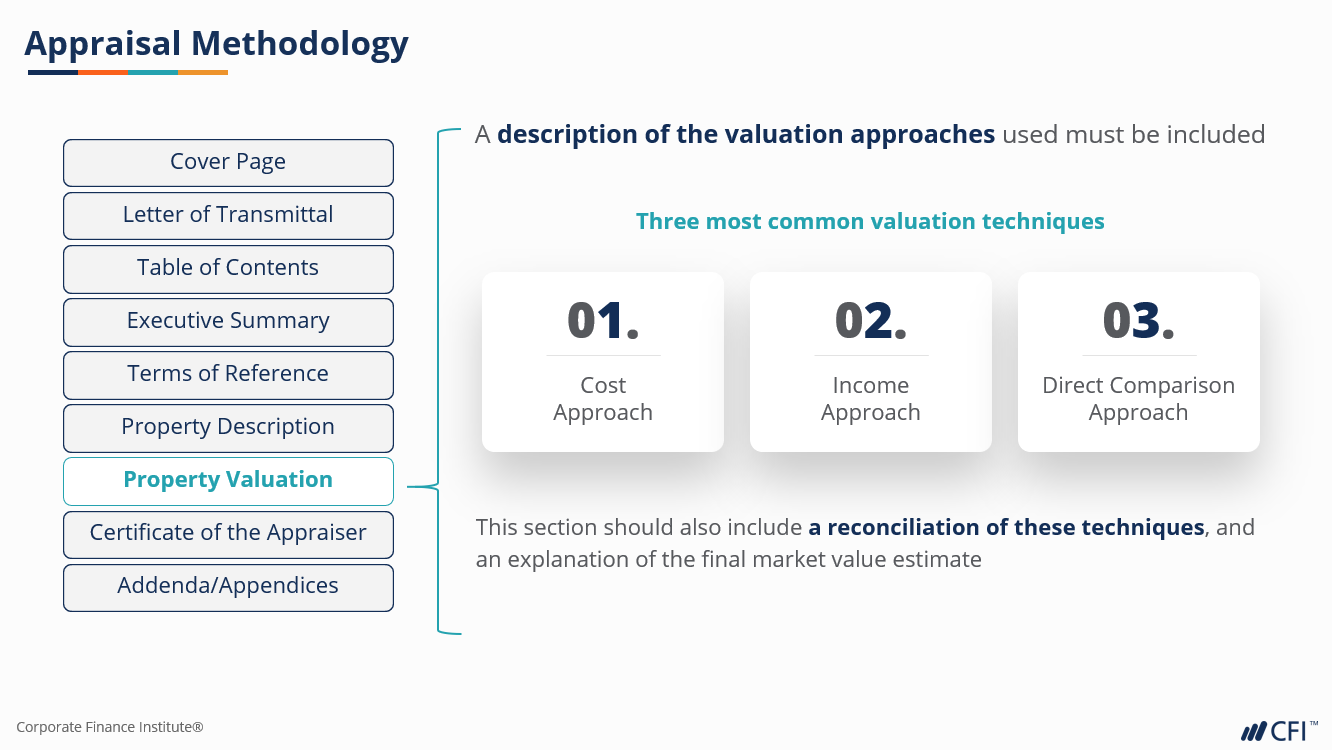Select the Cover Page section

coord(228,162)
